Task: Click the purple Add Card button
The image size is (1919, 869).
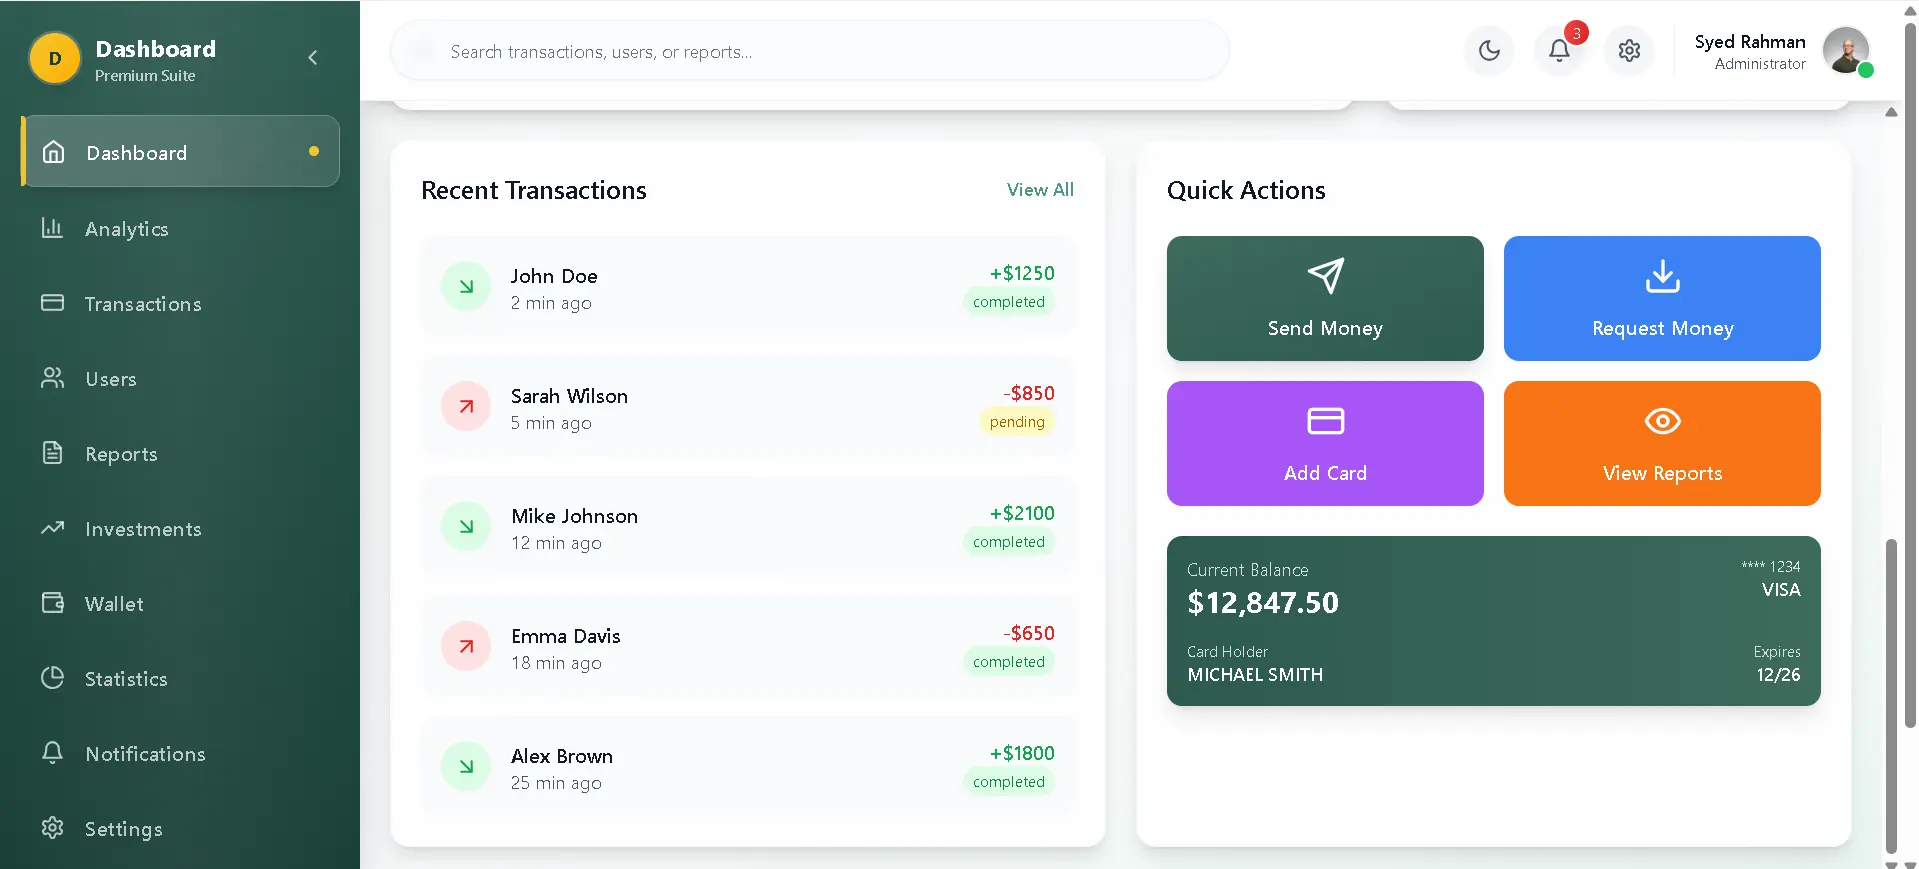Action: [x=1325, y=443]
